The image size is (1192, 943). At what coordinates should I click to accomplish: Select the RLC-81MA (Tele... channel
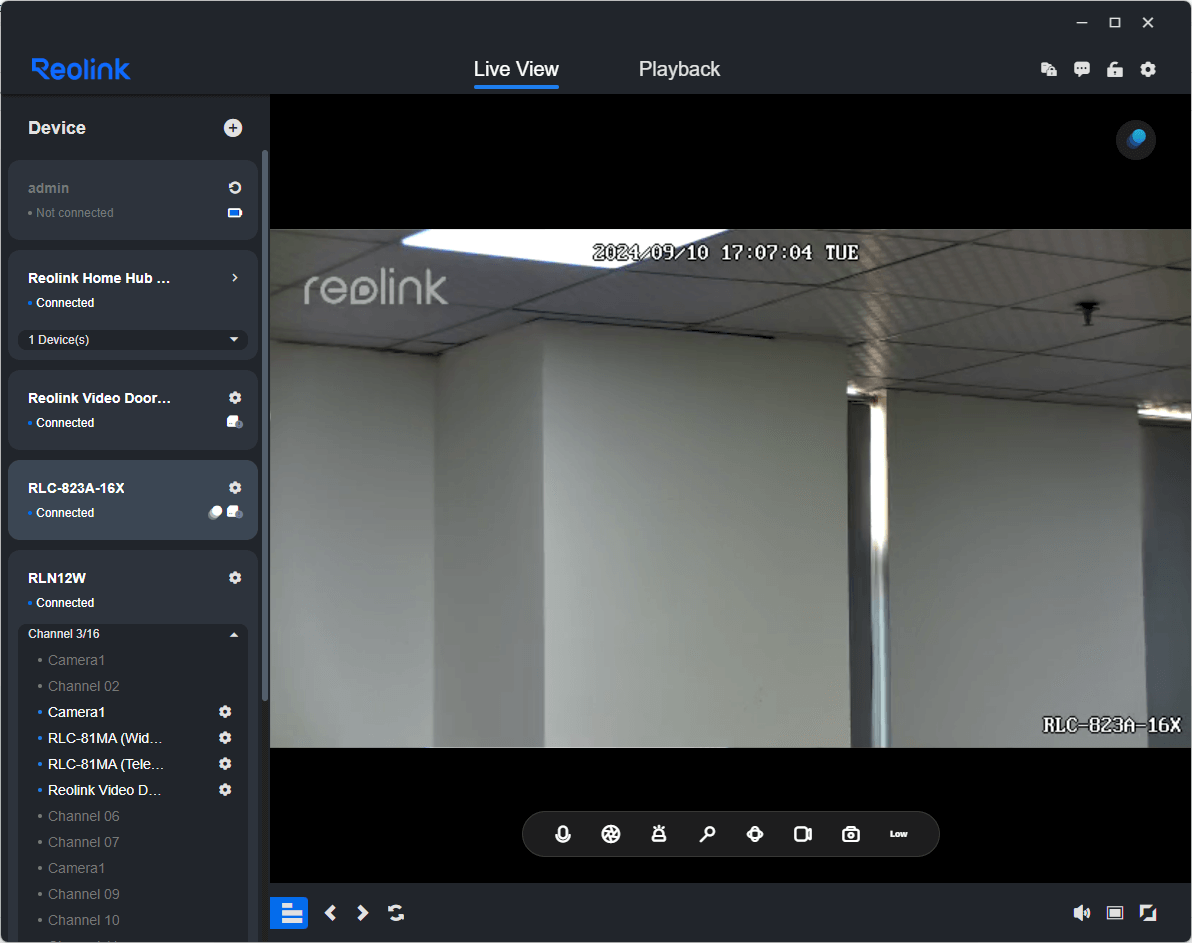[106, 764]
